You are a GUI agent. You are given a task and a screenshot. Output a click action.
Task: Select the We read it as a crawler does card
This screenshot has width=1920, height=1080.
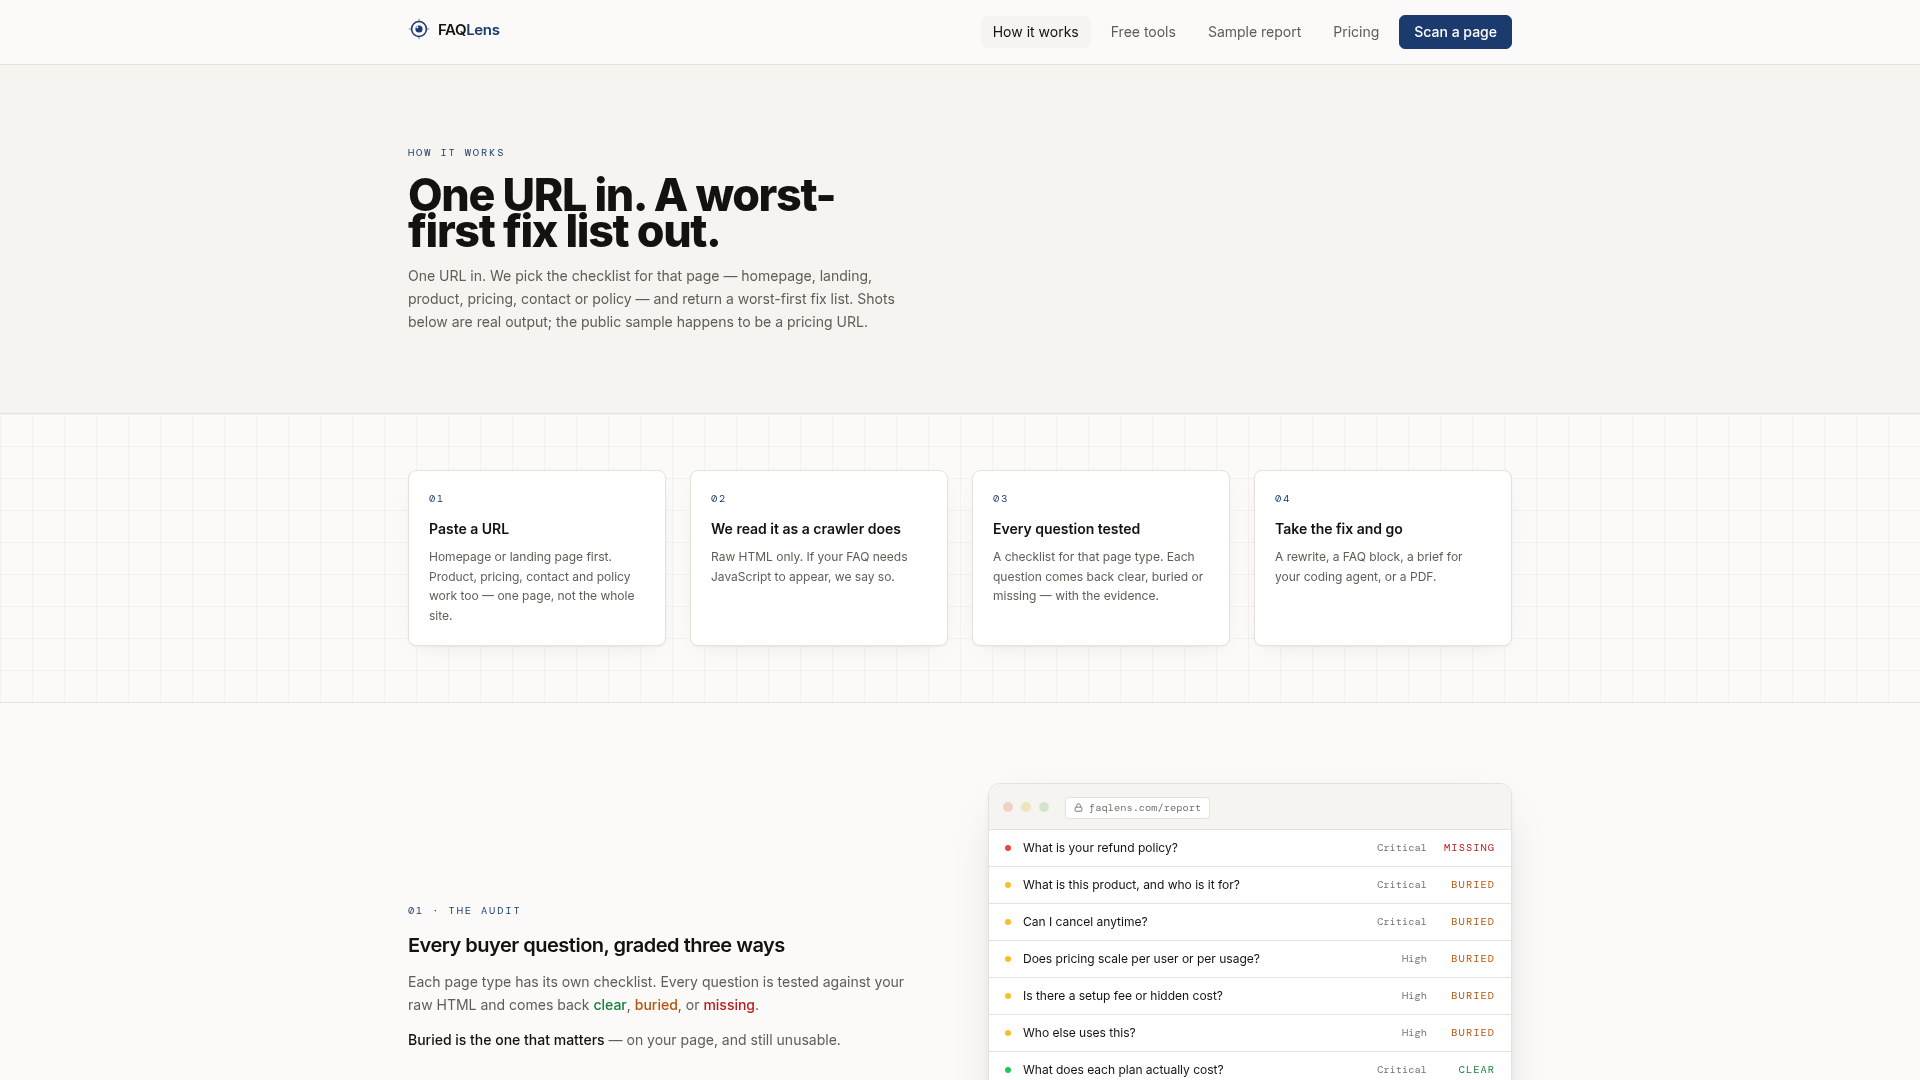tap(819, 558)
